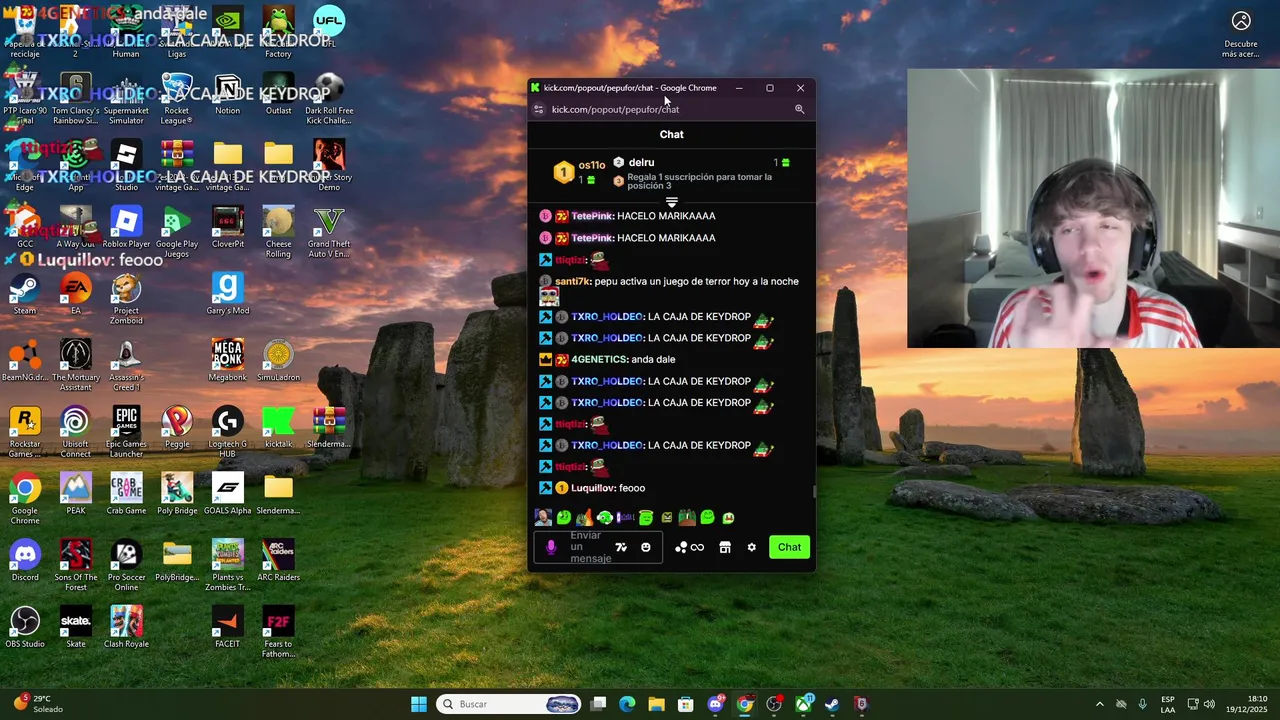Open Peggle desktop icon
Screen dimensions: 1280x720
177,428
